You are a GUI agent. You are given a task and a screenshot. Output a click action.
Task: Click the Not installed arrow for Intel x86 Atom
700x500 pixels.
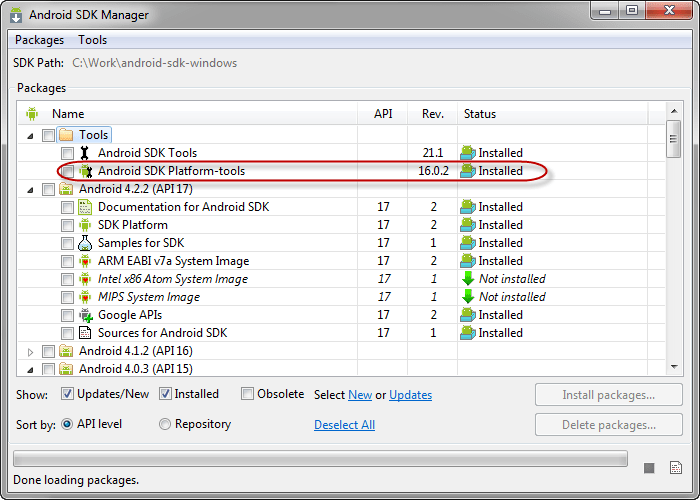coord(467,279)
